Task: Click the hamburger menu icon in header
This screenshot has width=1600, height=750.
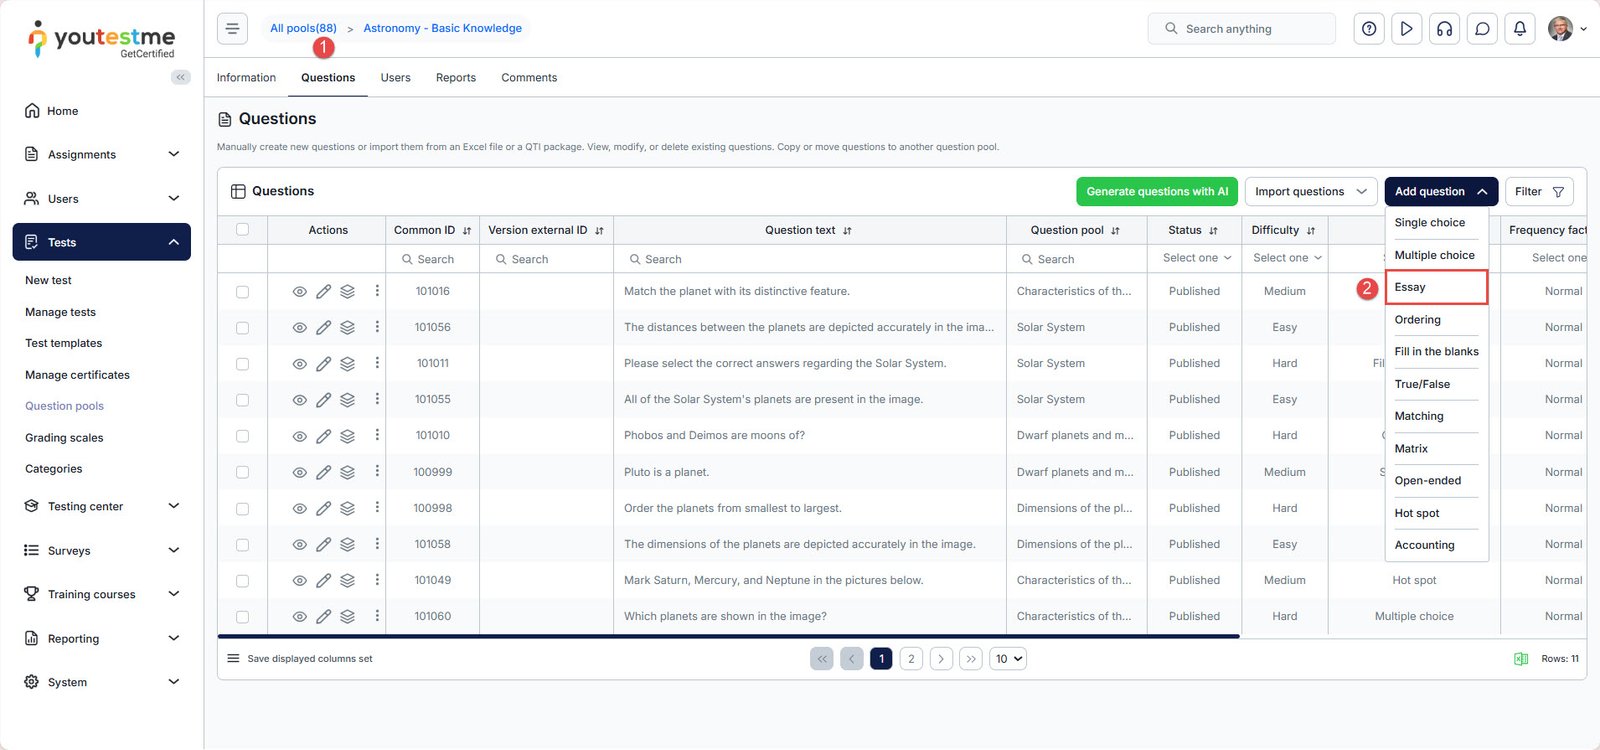Action: [x=232, y=29]
